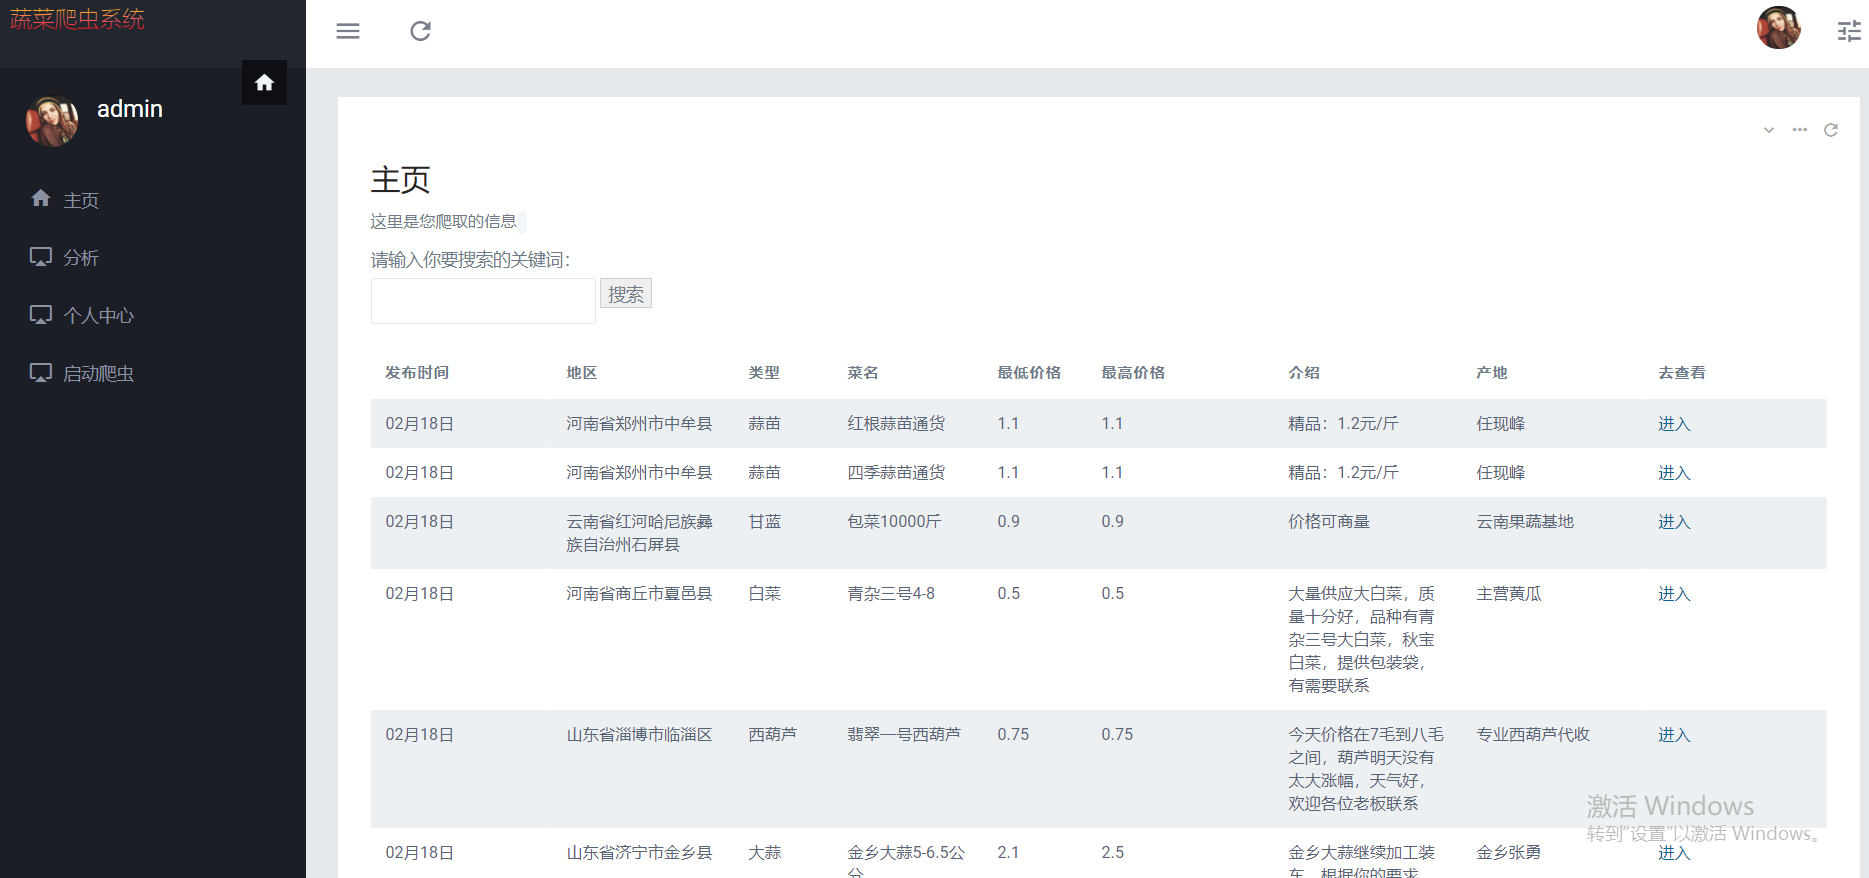
Task: Click the admin profile picture in sidebar
Action: point(52,121)
